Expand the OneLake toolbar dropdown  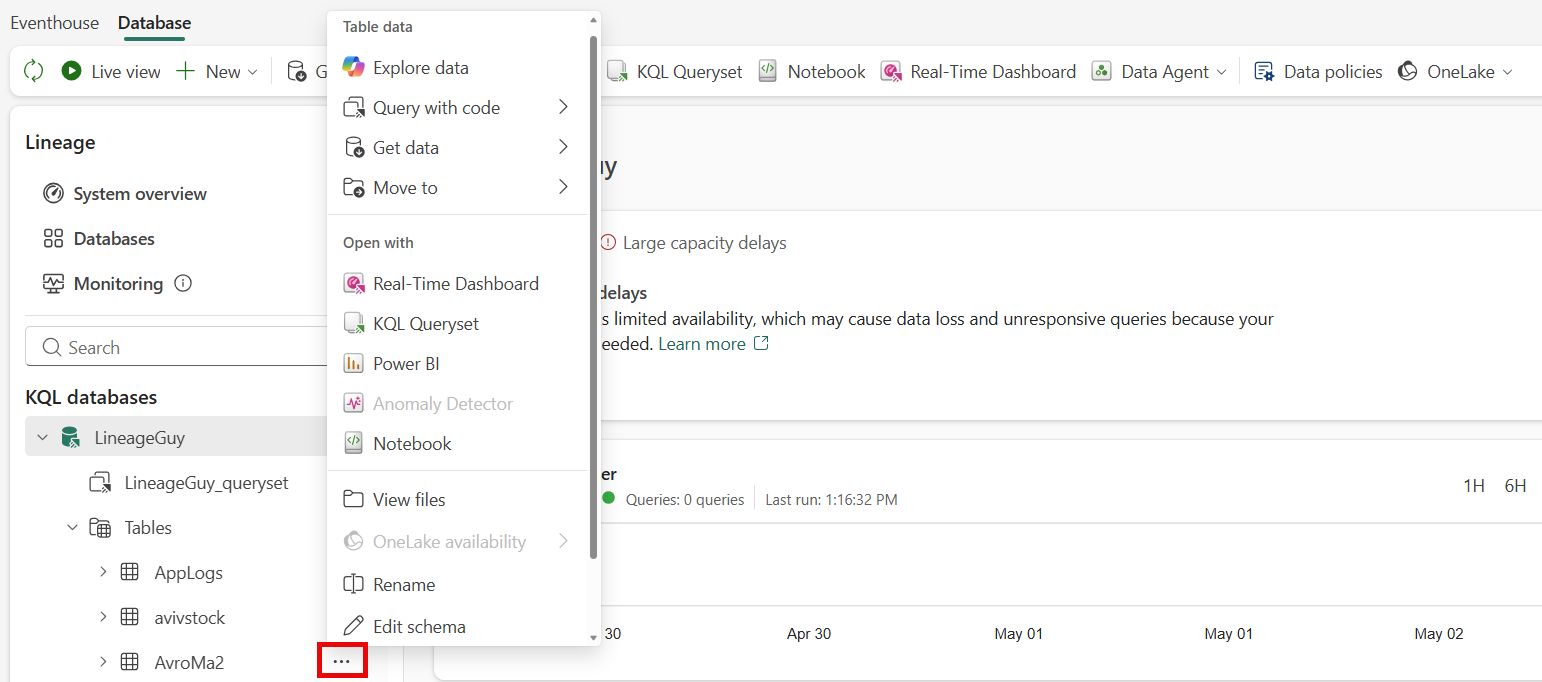1455,71
